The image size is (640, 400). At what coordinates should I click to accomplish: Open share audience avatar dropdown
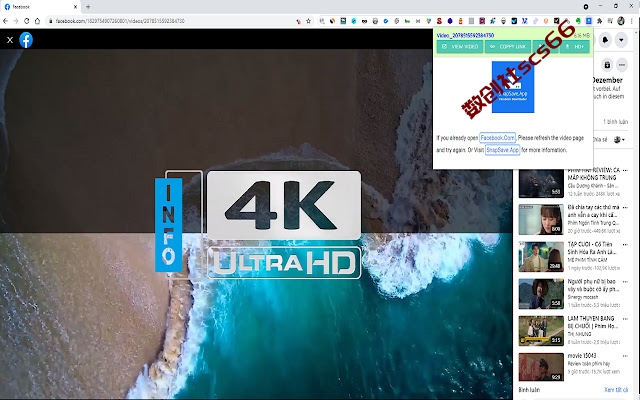click(620, 140)
